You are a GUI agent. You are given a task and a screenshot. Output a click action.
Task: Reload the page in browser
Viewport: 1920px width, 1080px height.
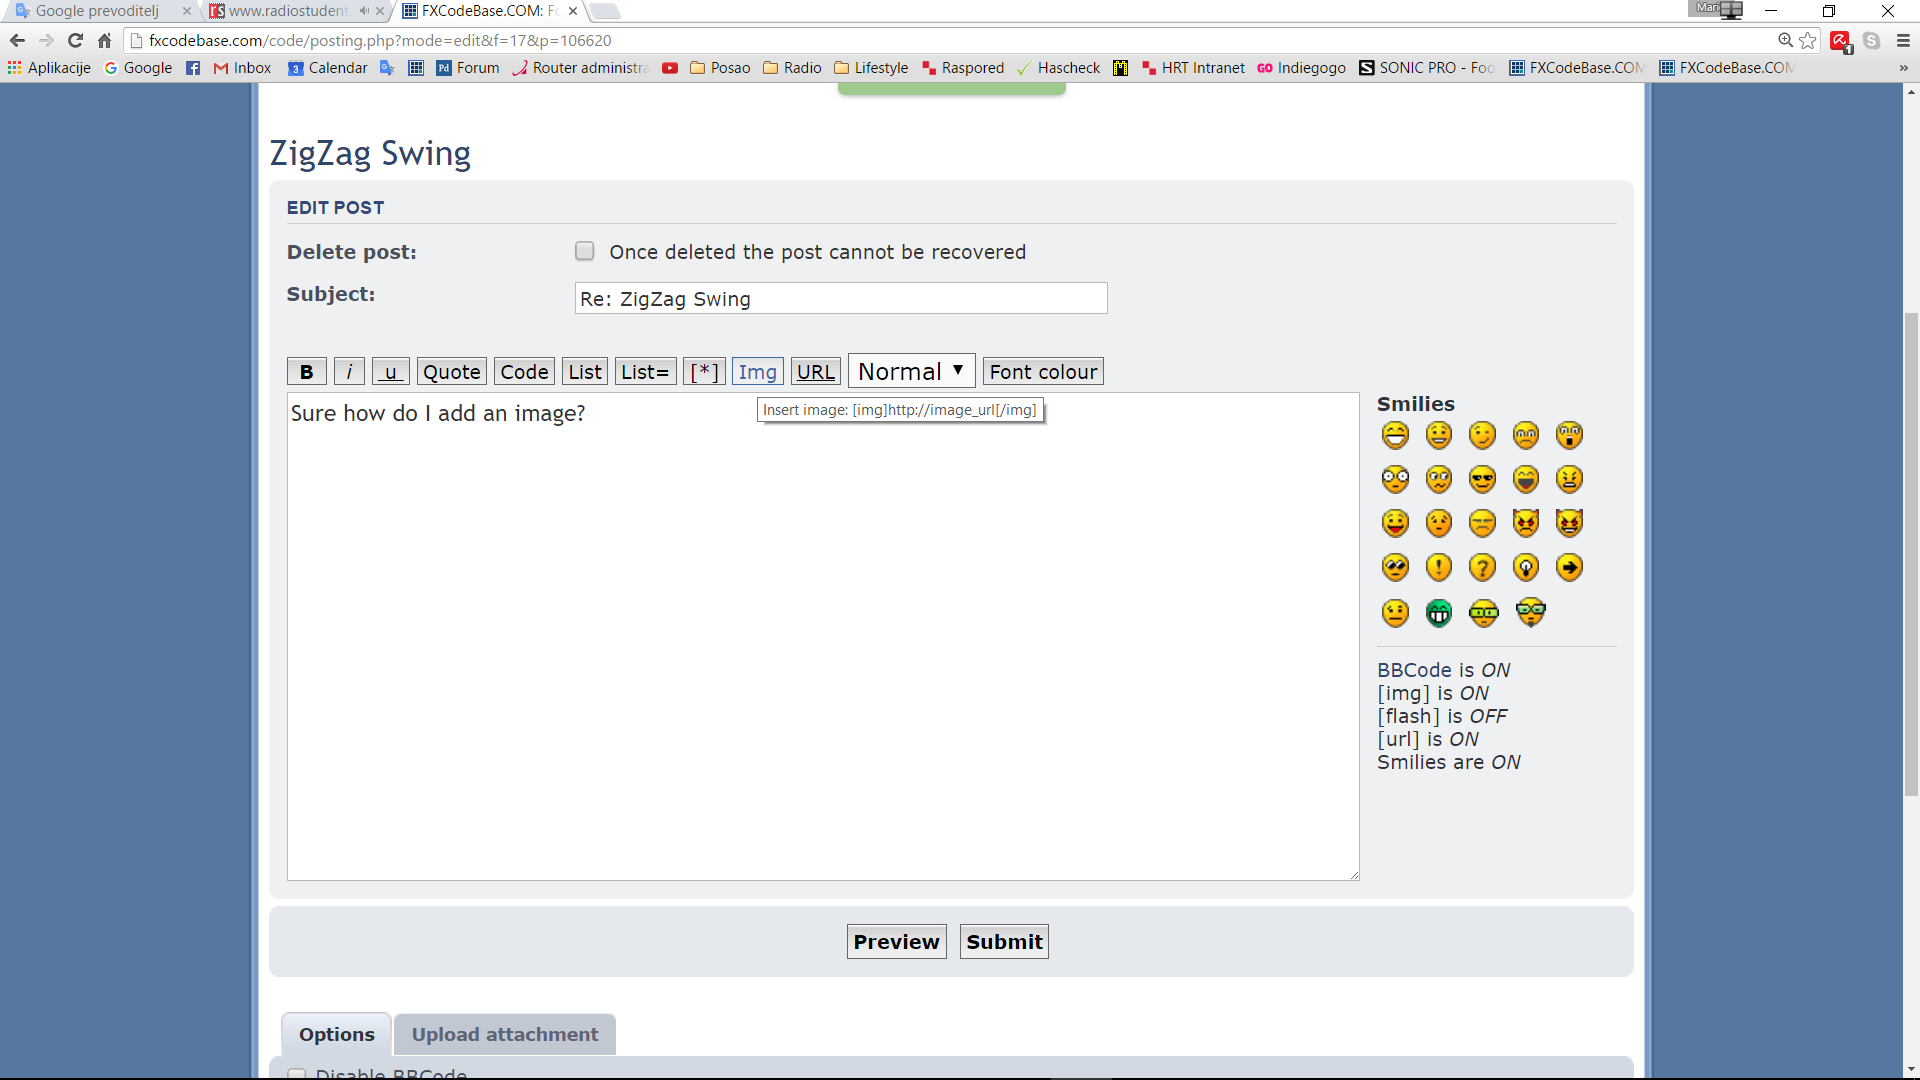click(x=75, y=40)
